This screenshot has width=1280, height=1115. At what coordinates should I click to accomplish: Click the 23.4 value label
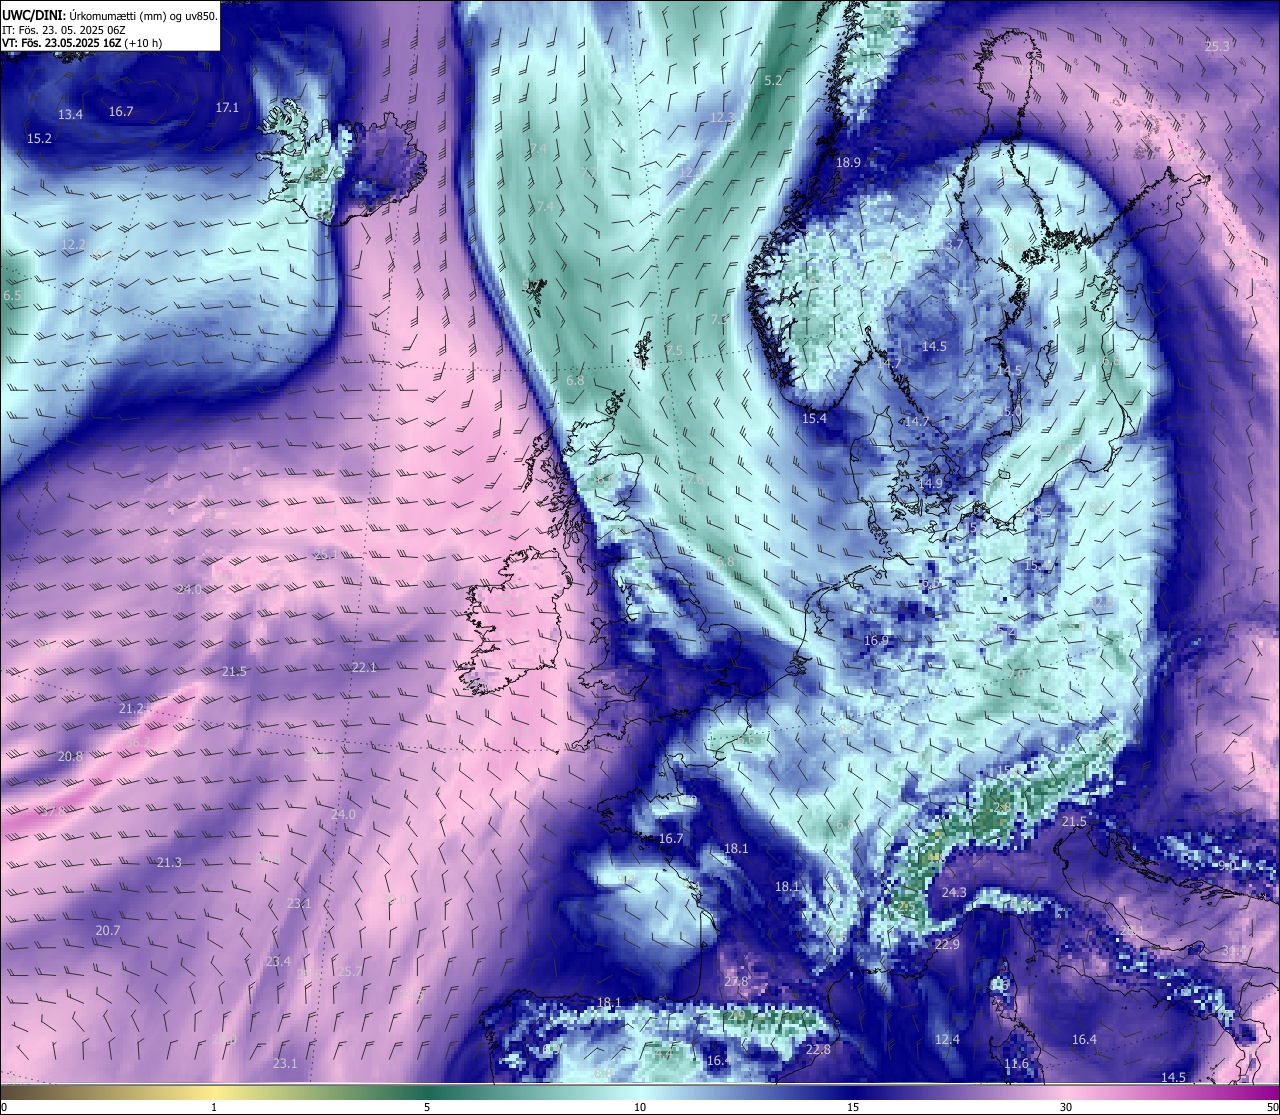coord(278,961)
